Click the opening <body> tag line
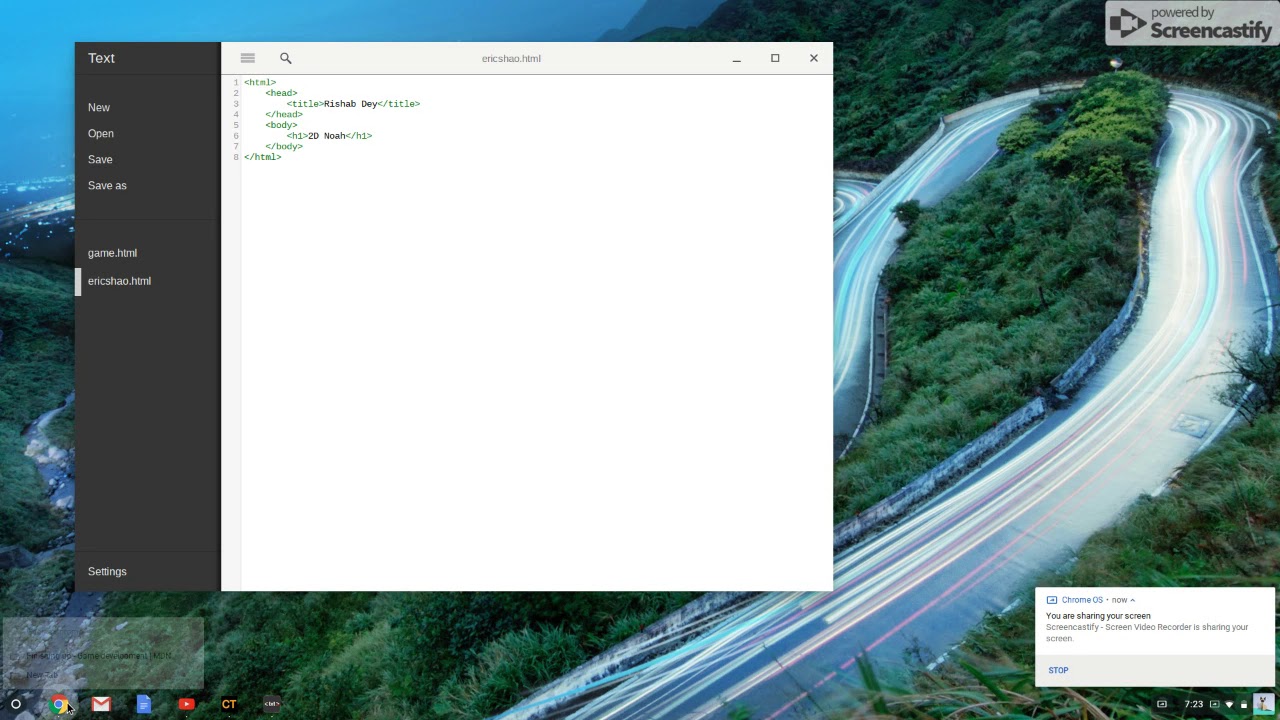This screenshot has width=1280, height=720. [282, 125]
